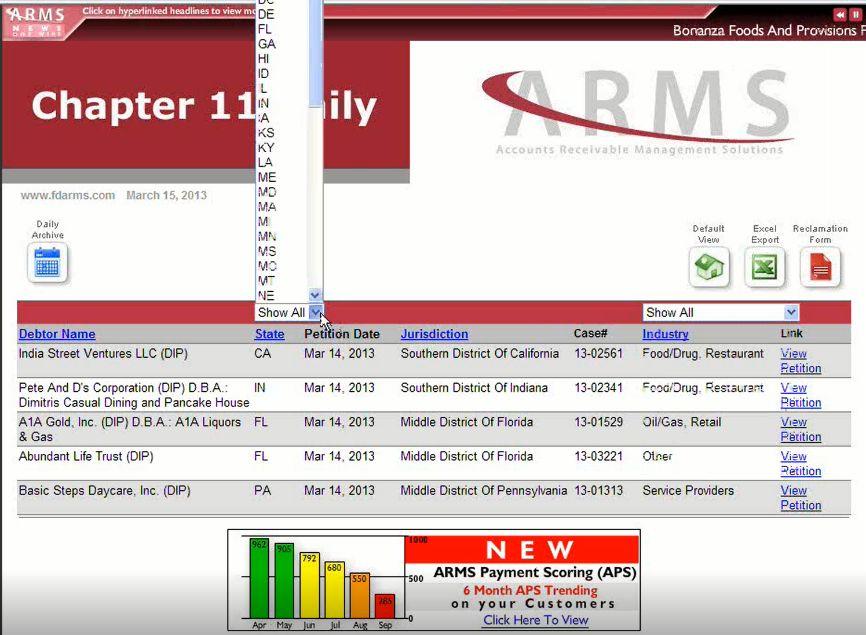
Task: Click case number 13-01313
Action: (599, 490)
